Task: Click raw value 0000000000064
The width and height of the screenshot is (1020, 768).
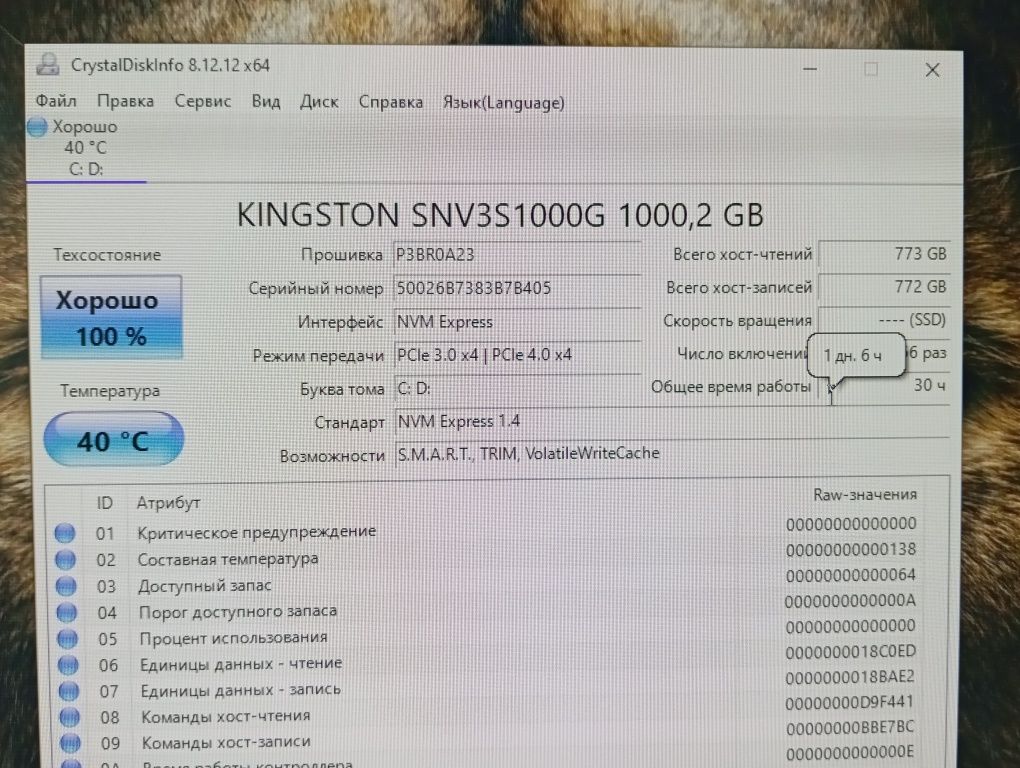Action: pyautogui.click(x=851, y=576)
